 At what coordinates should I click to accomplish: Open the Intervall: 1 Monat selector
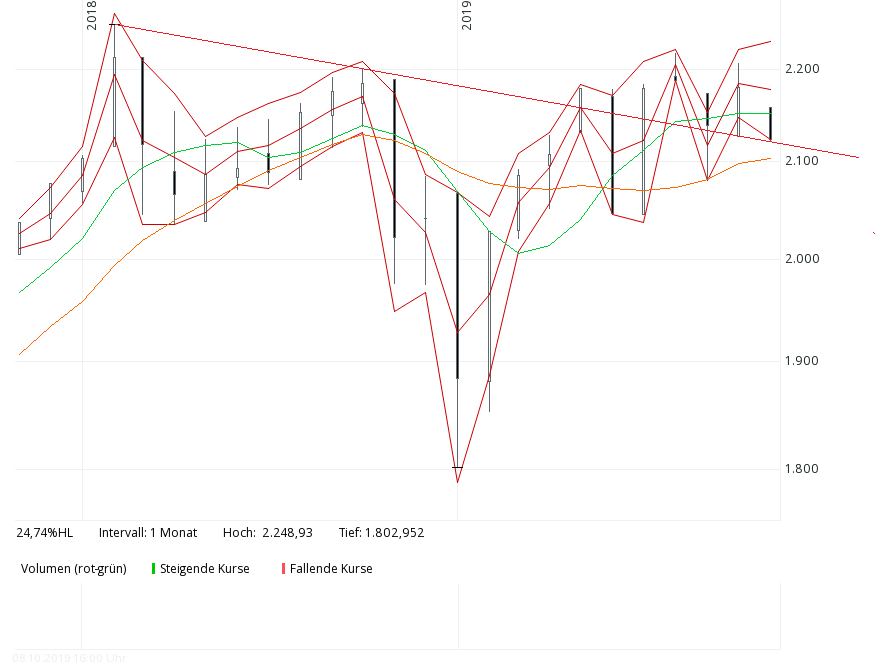click(x=150, y=533)
